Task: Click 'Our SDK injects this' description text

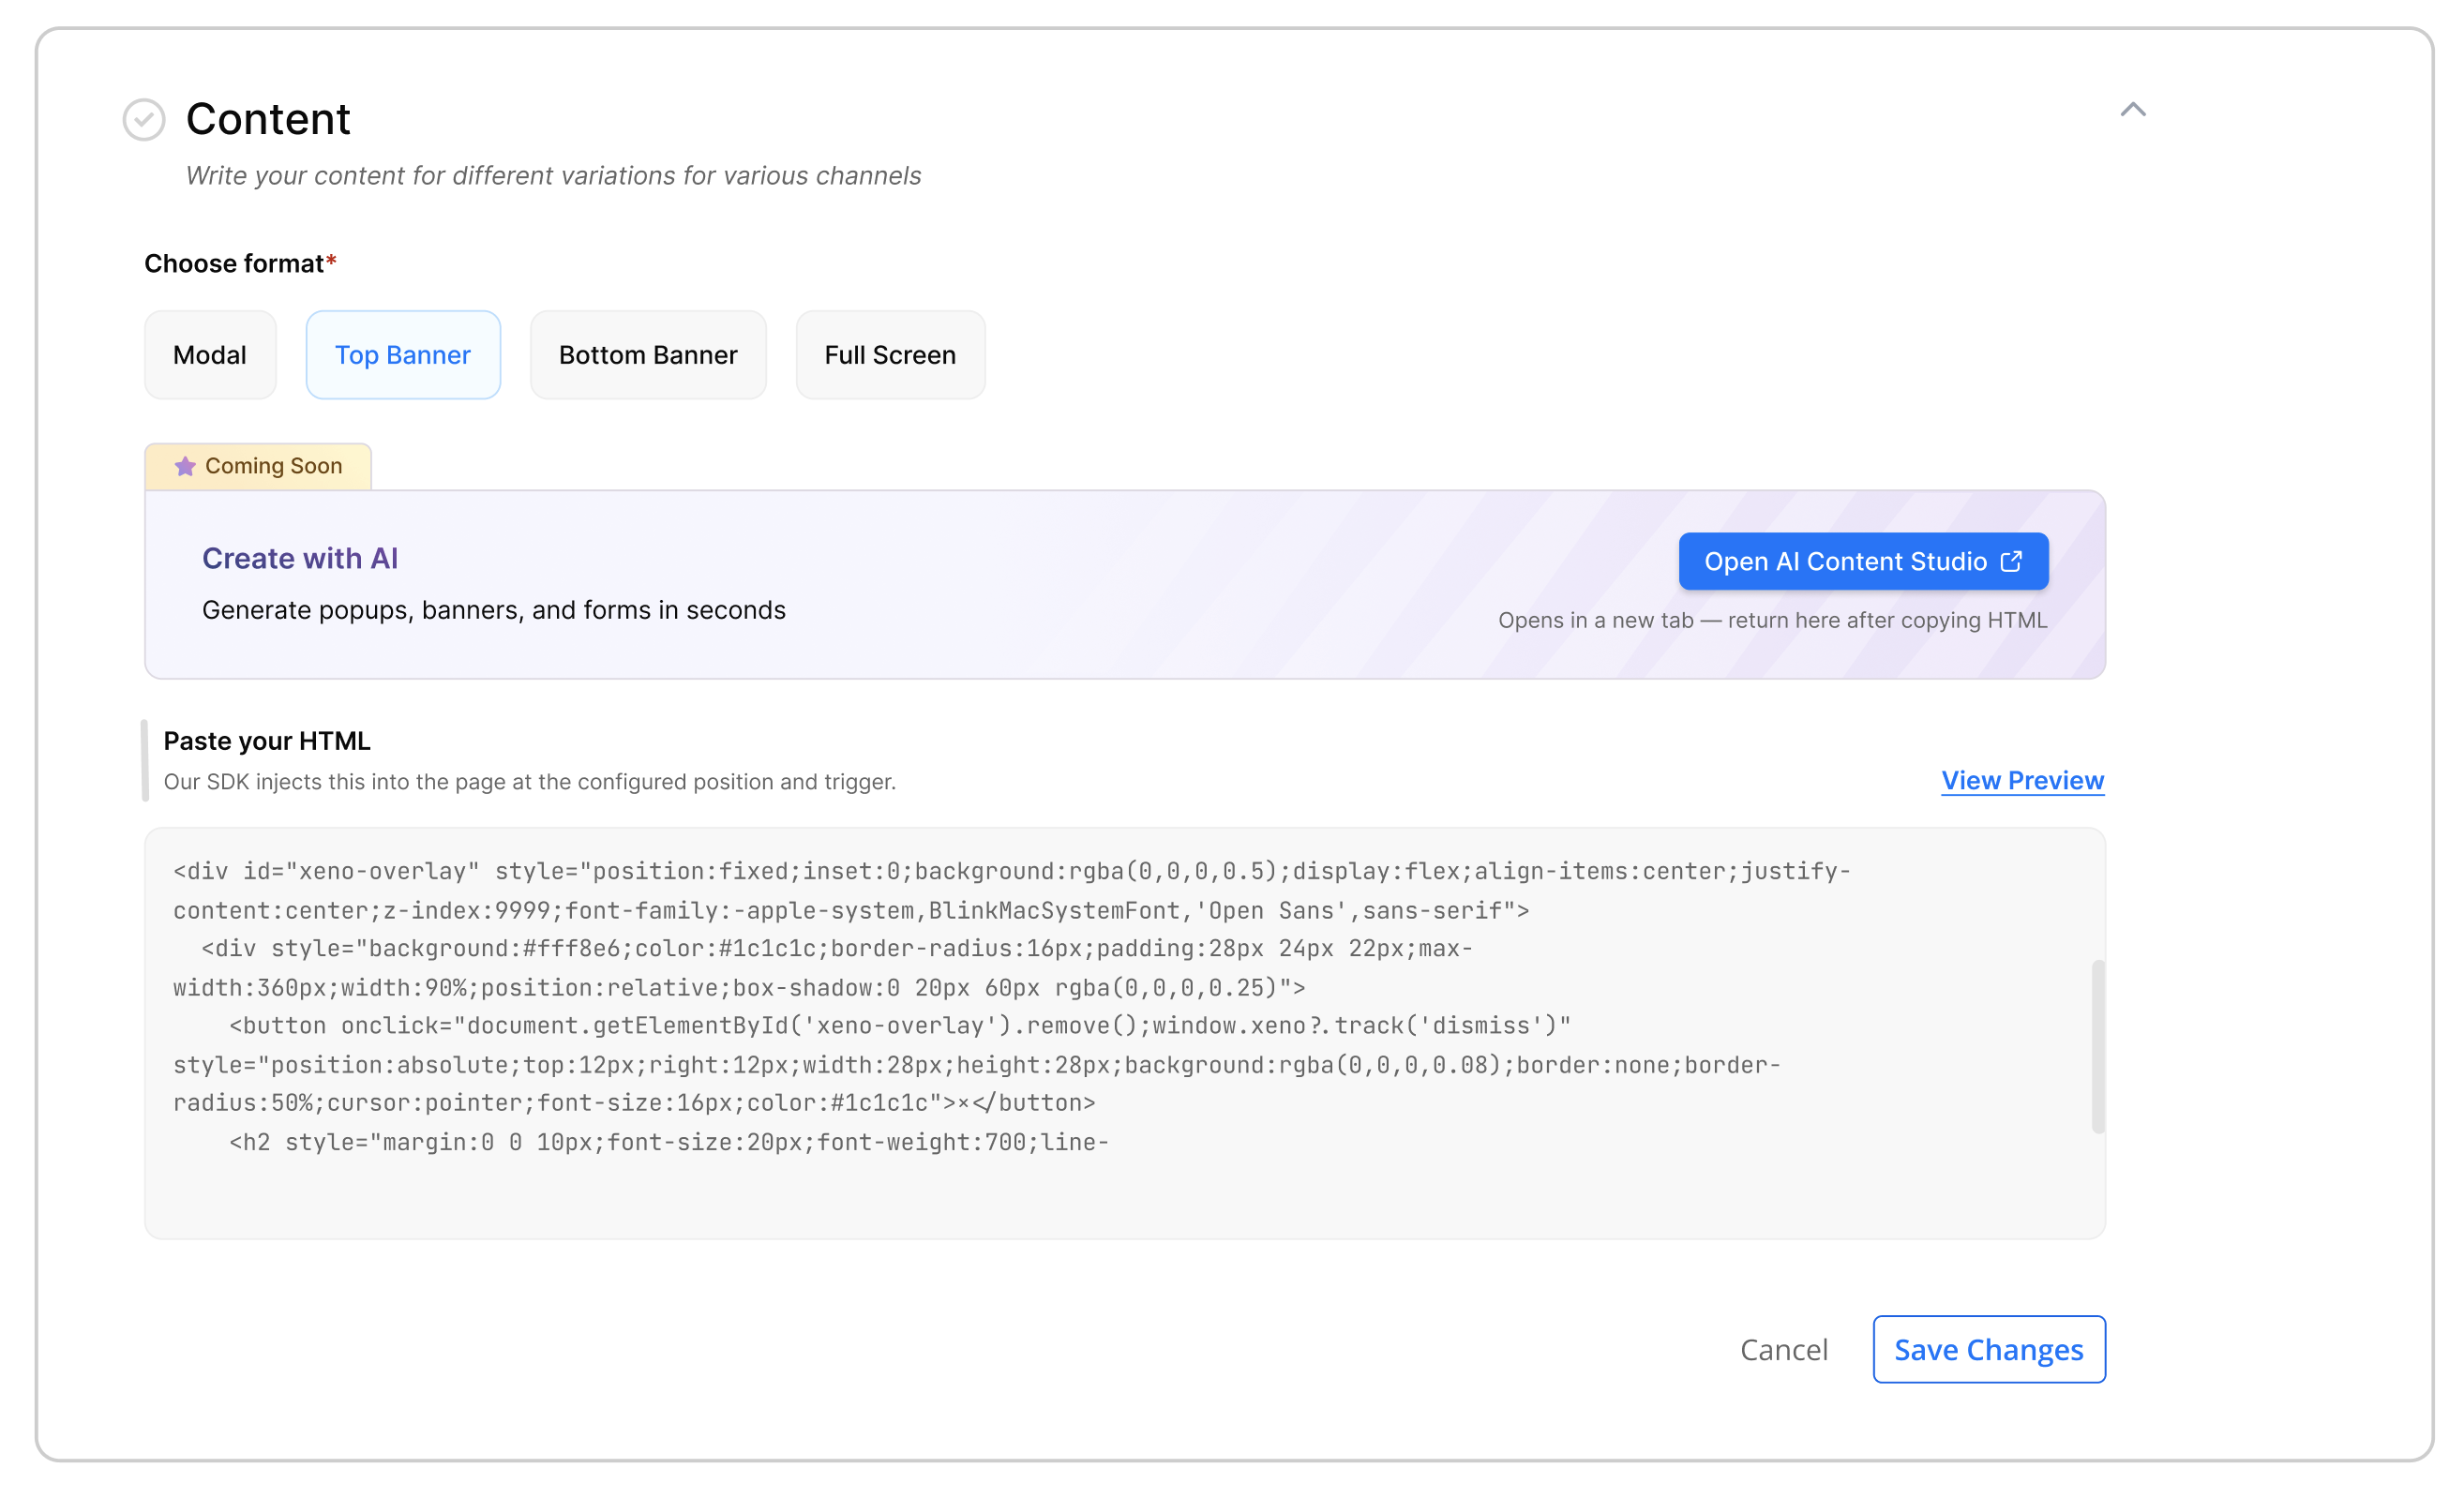Action: click(x=530, y=782)
